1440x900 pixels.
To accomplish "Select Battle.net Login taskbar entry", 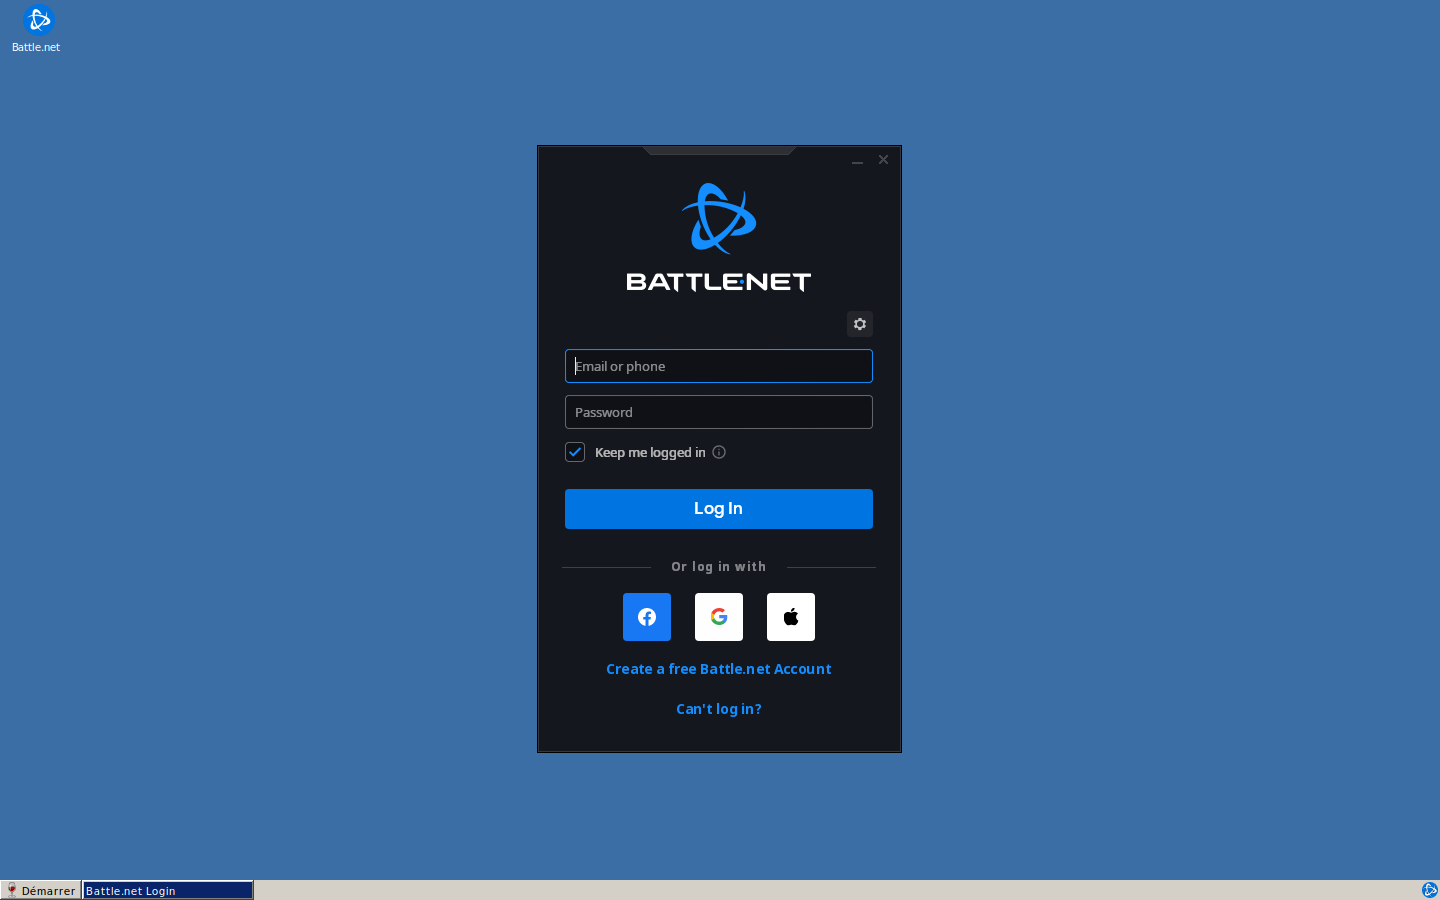I will point(167,890).
